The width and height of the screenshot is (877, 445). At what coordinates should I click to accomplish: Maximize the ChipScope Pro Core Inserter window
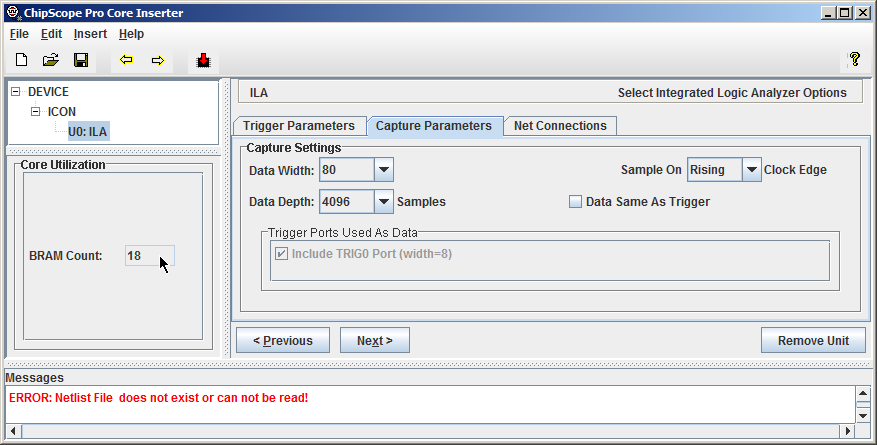coord(845,12)
